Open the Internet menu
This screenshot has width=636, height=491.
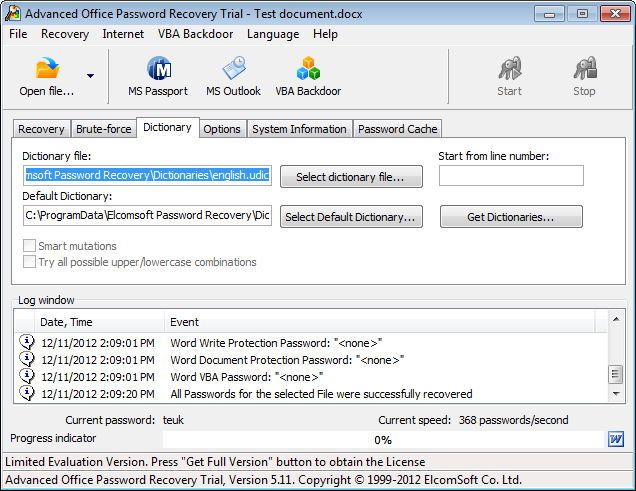point(123,34)
